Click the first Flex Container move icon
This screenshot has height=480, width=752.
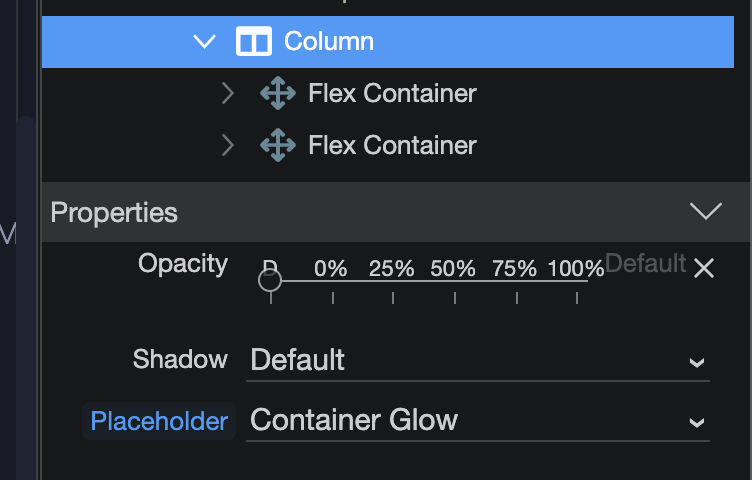click(x=278, y=93)
